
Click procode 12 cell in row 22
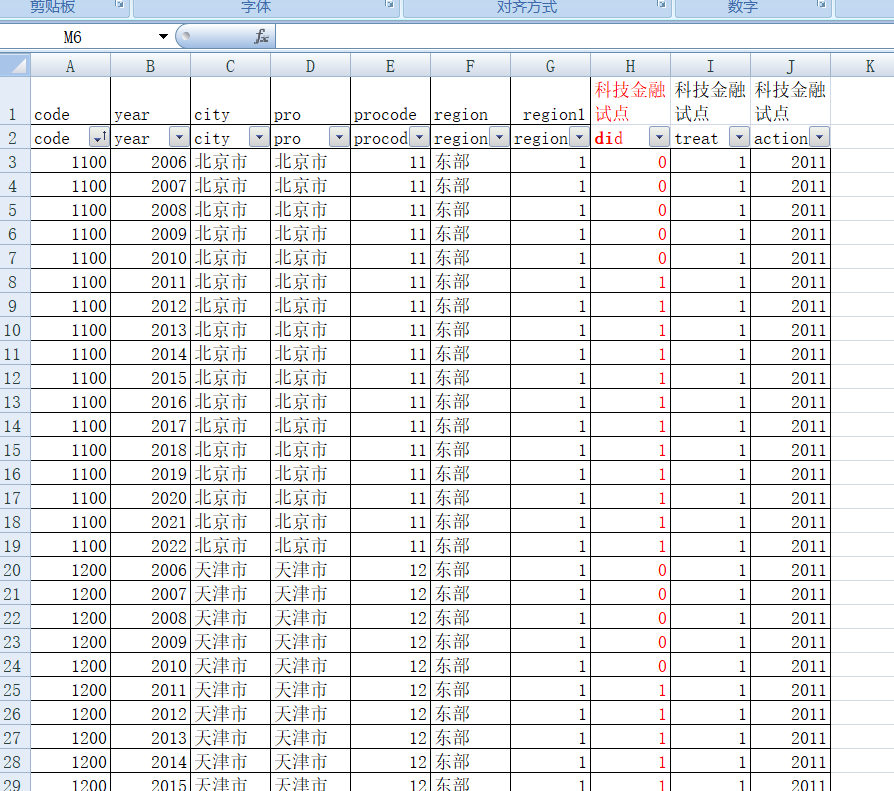(x=391, y=618)
